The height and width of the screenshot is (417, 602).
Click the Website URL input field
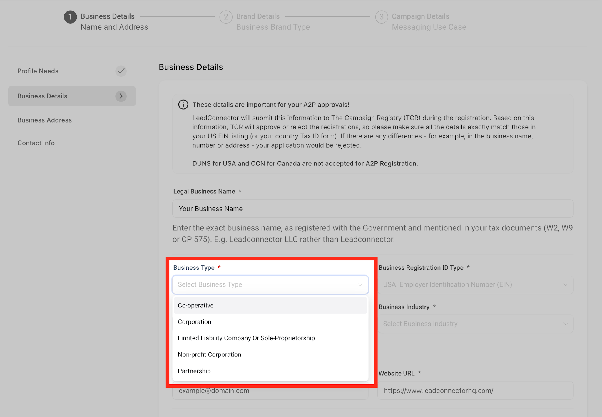(x=475, y=391)
